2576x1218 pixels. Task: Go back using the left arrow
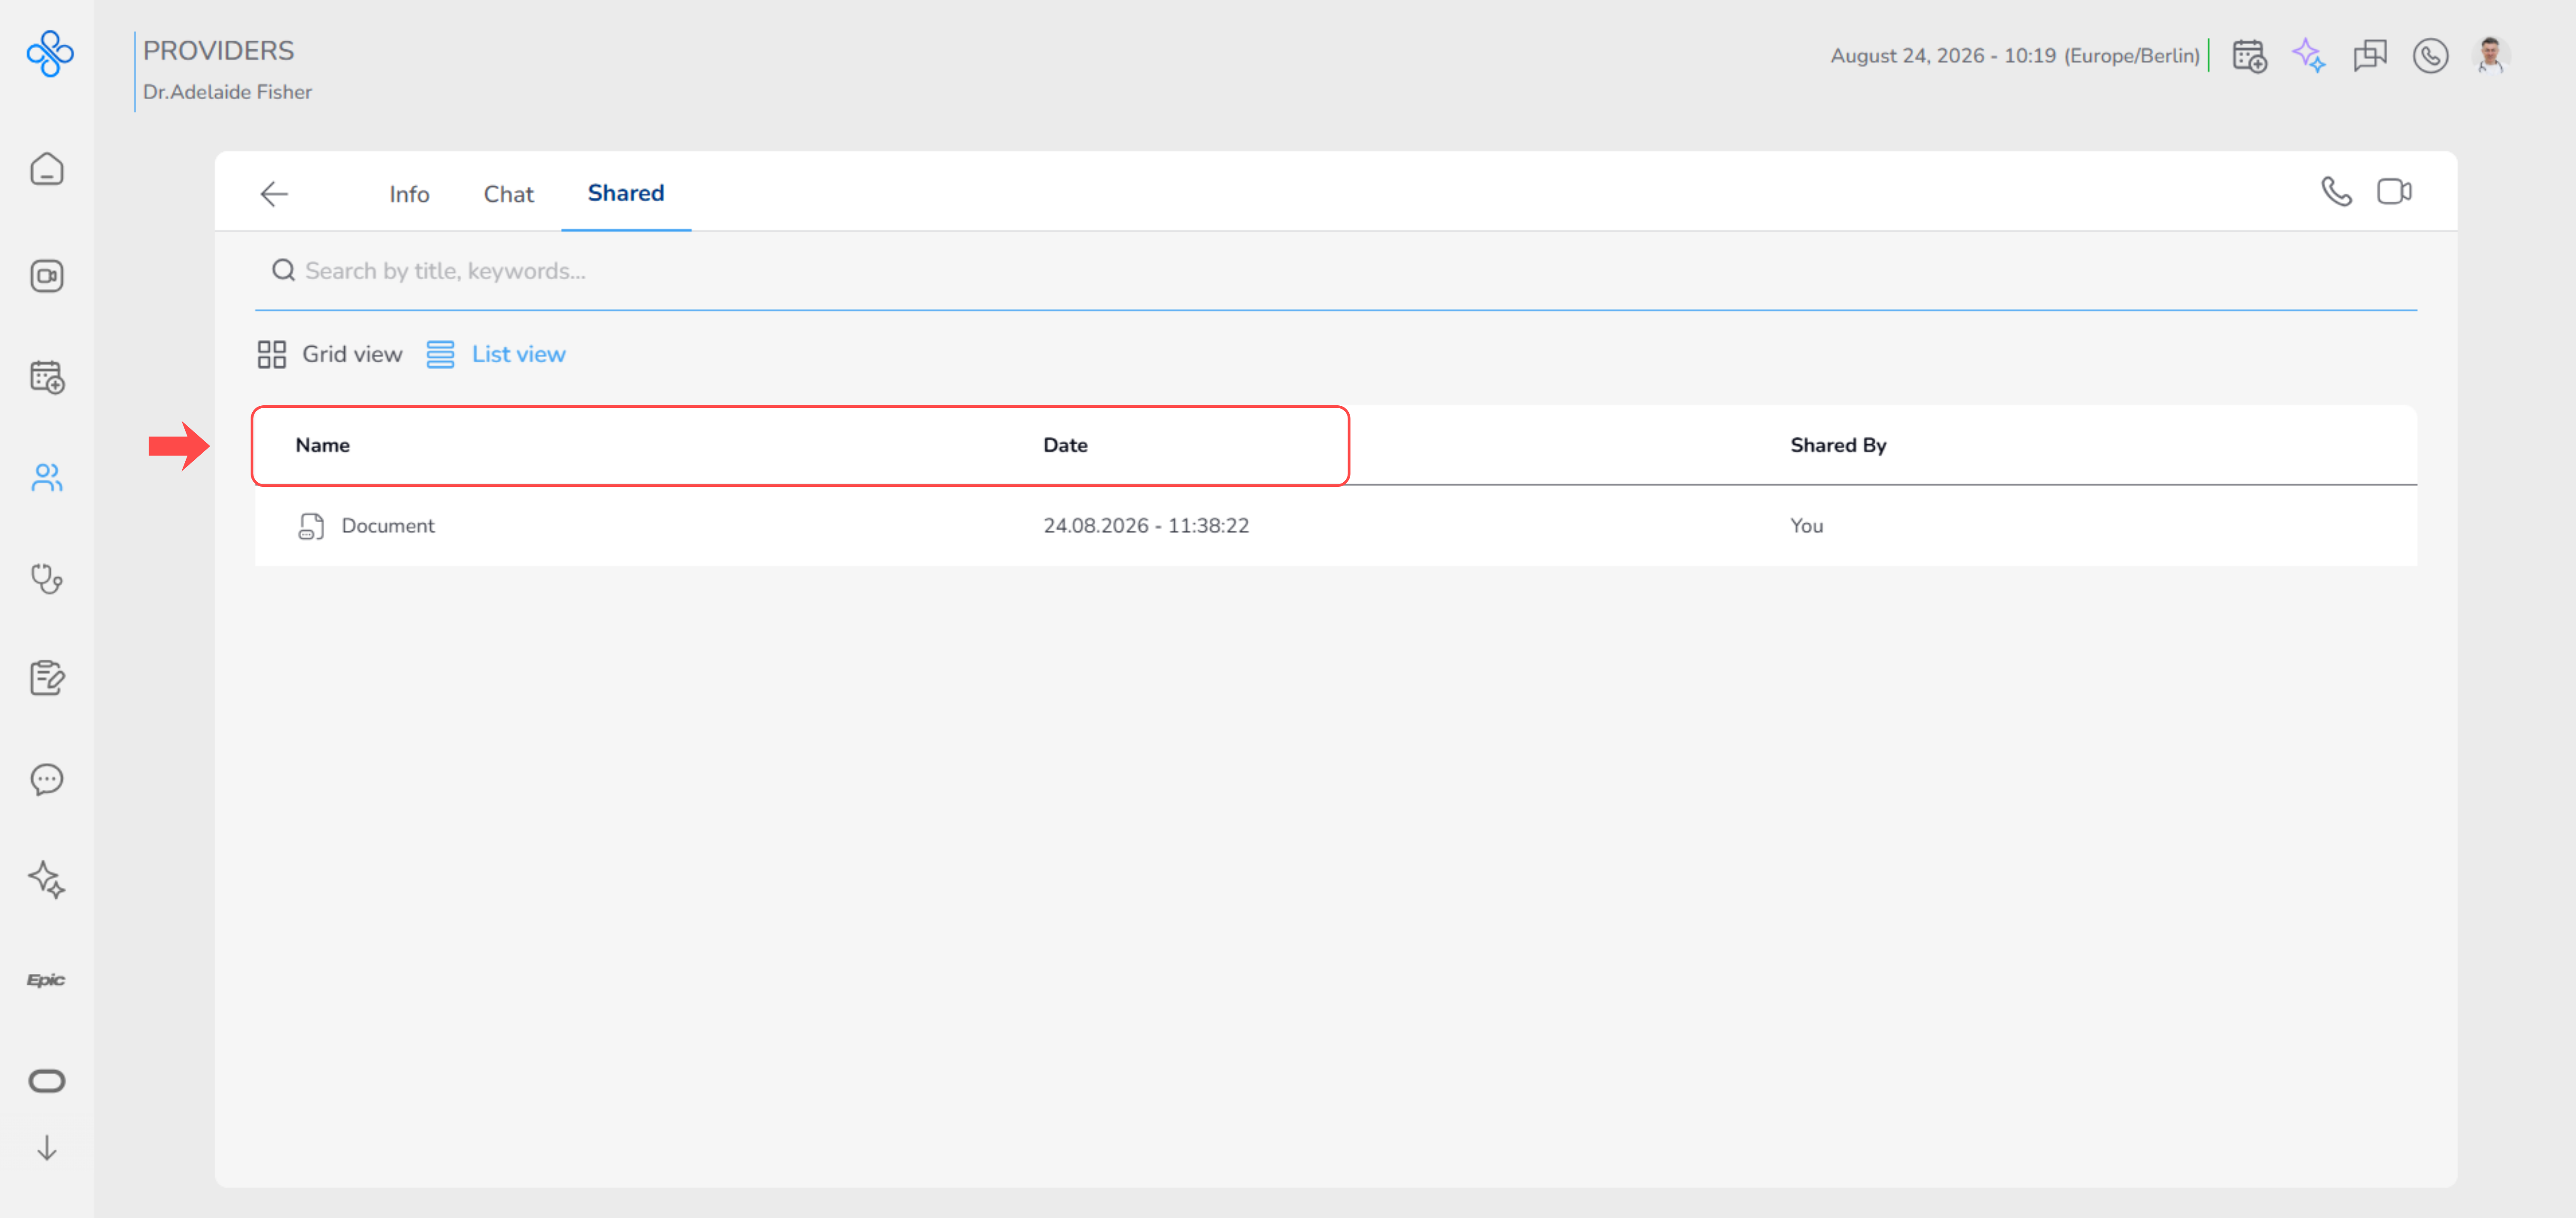[x=274, y=194]
